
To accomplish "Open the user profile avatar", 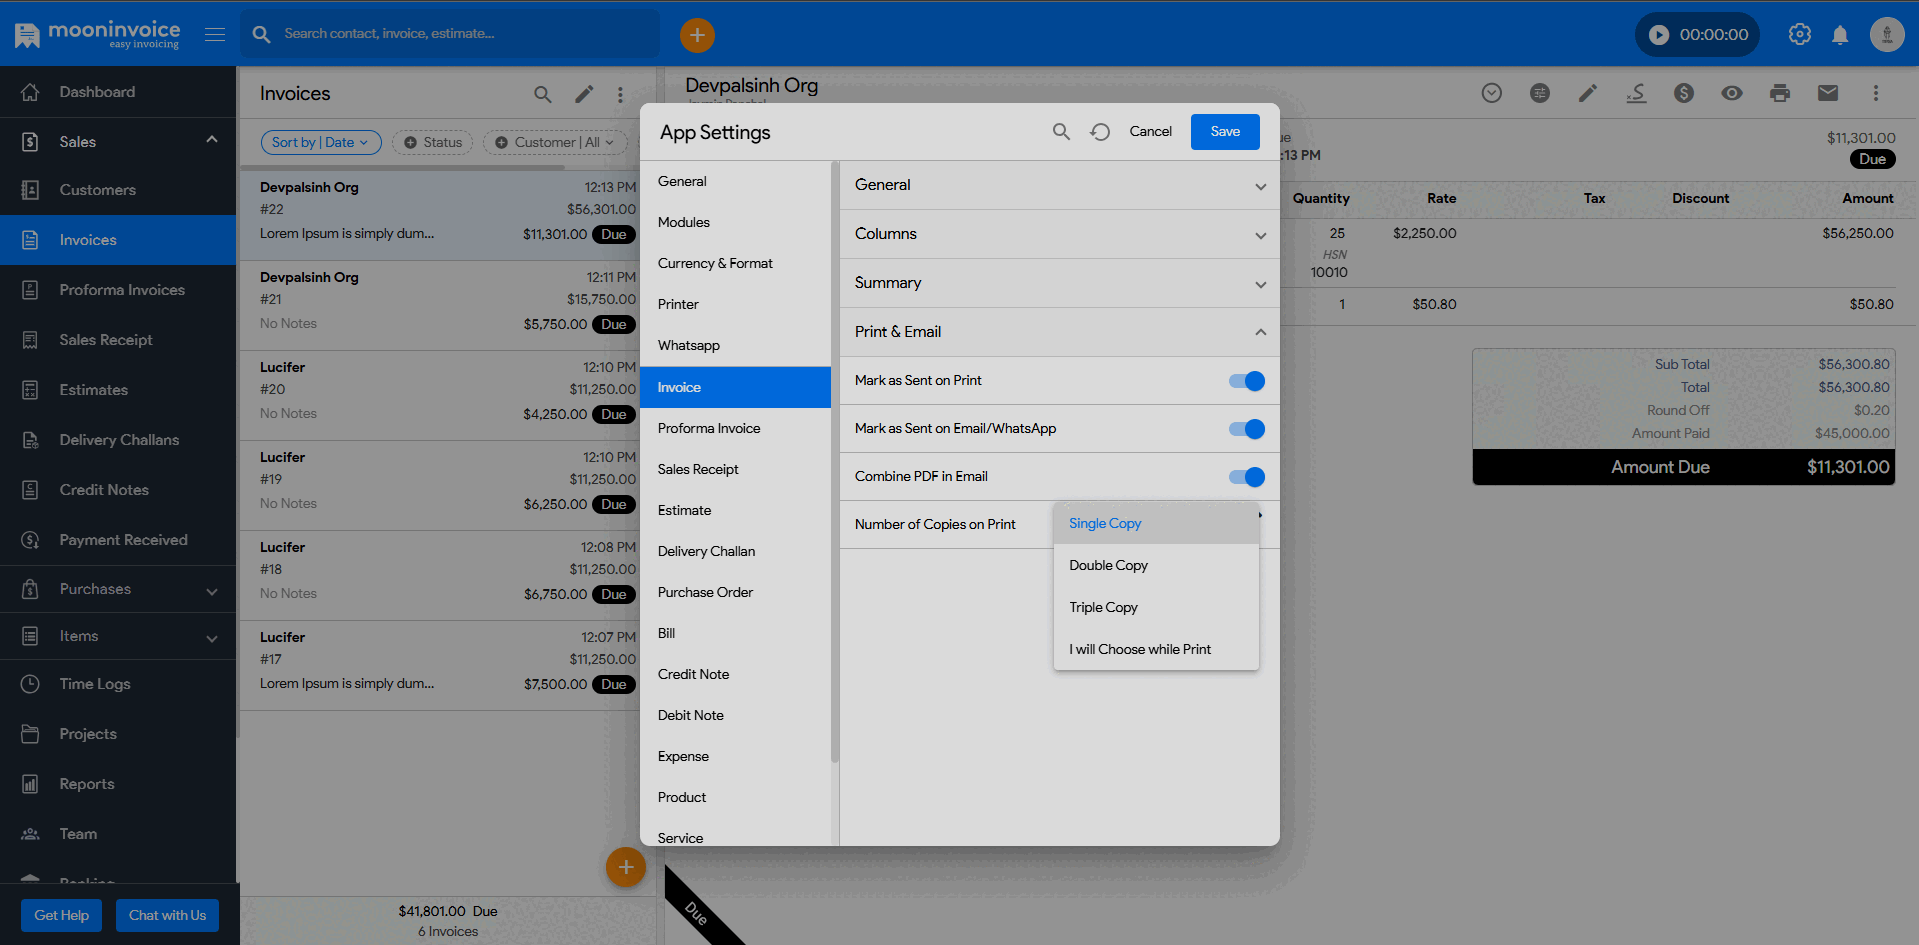I will pos(1887,35).
